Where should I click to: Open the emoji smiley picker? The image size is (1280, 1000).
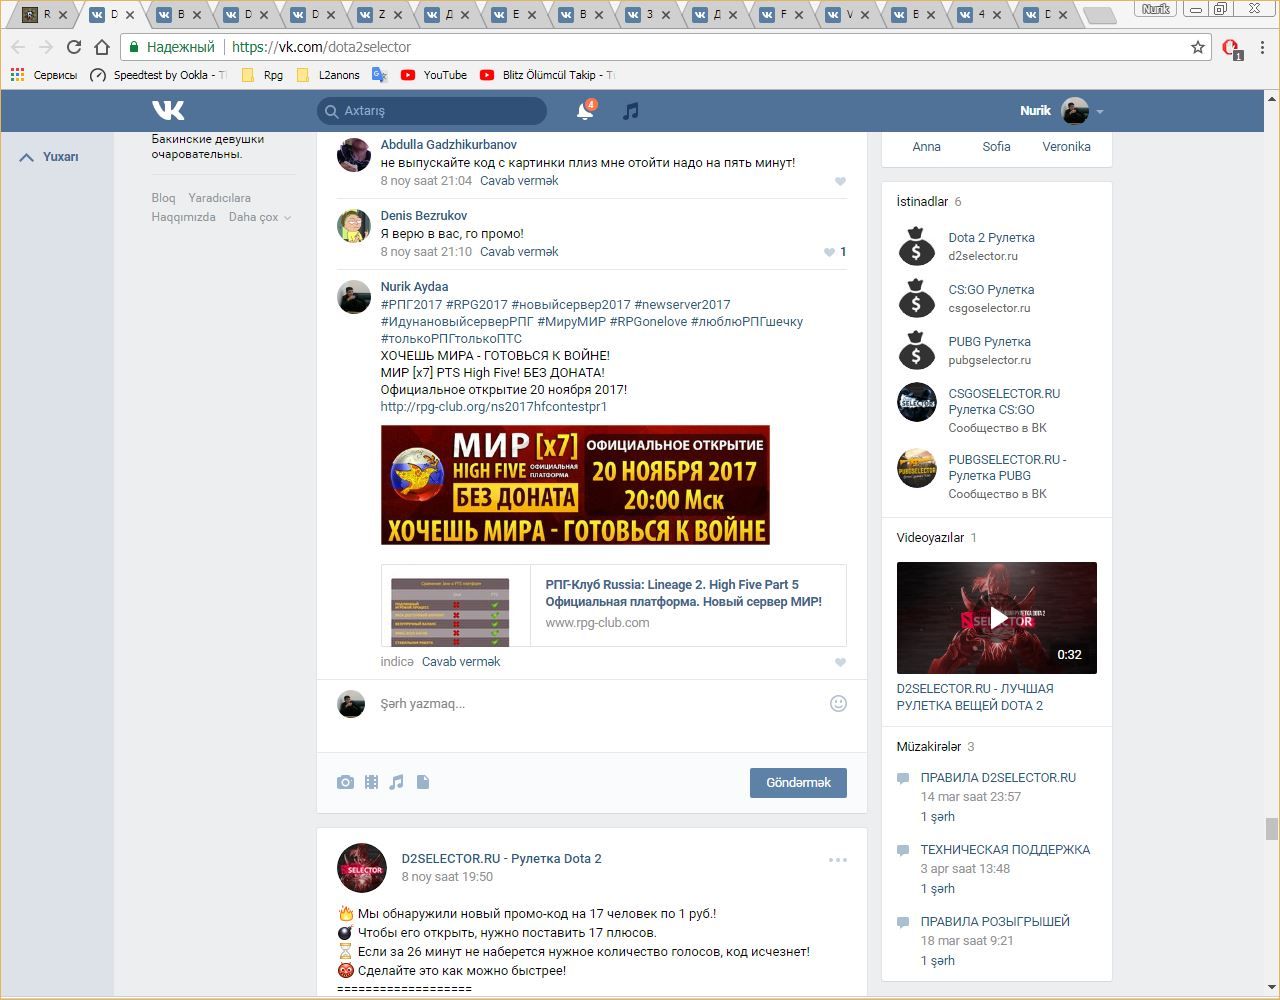839,703
